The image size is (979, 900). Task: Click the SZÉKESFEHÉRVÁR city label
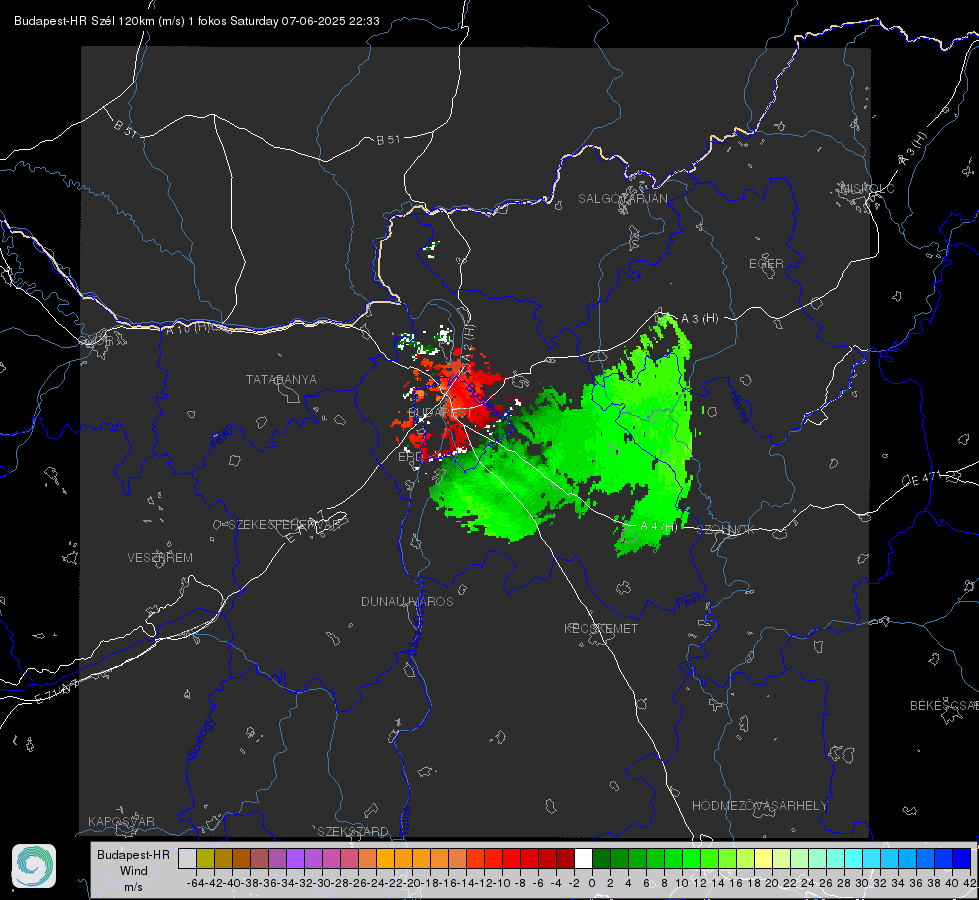(x=284, y=525)
